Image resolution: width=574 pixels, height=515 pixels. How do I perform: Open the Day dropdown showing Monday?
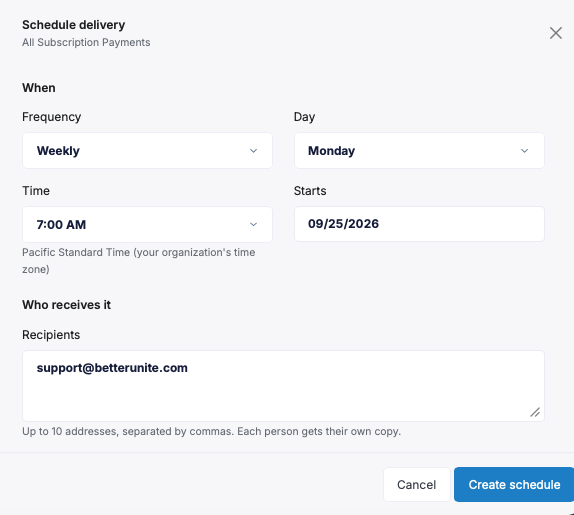coord(419,150)
